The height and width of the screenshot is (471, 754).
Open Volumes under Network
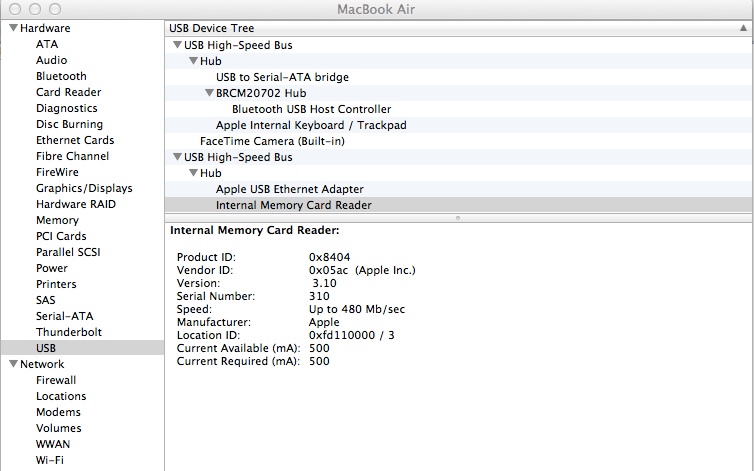58,428
